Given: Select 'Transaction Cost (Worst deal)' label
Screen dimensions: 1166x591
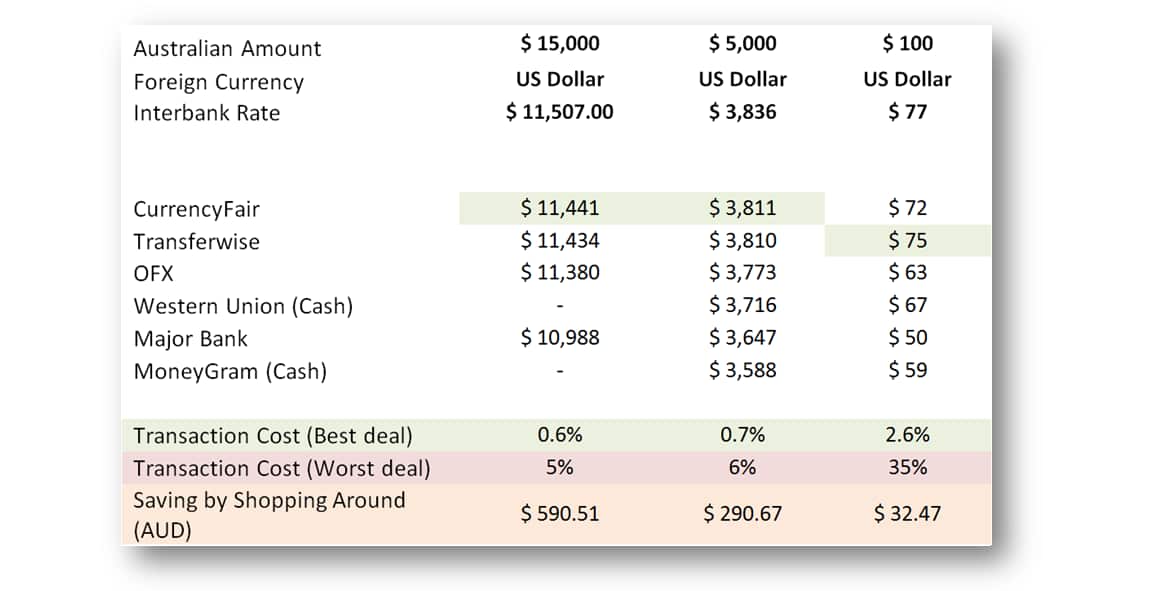Looking at the screenshot, I should (282, 469).
